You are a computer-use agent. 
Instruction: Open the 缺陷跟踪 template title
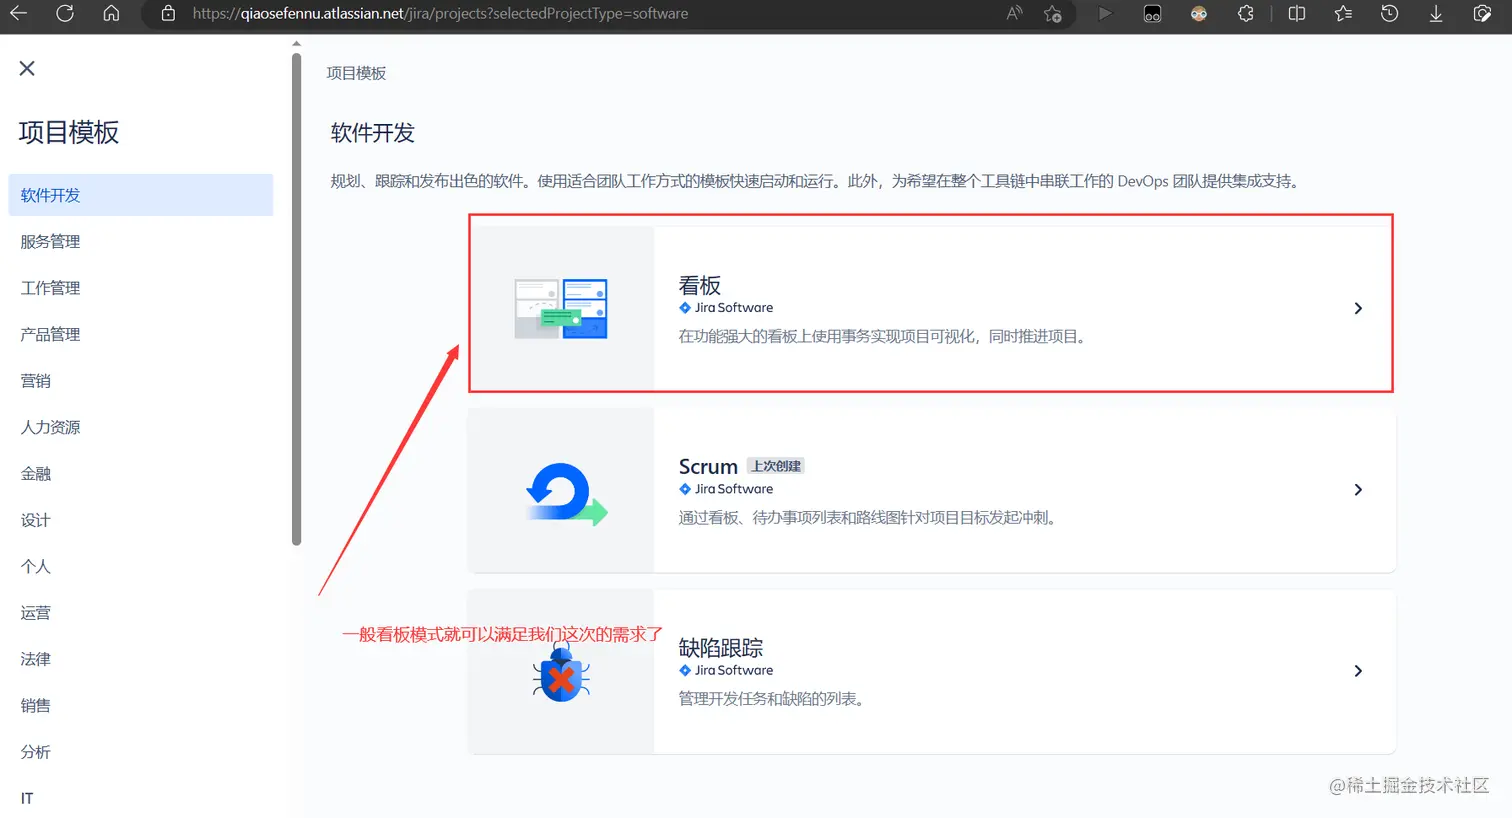(721, 648)
